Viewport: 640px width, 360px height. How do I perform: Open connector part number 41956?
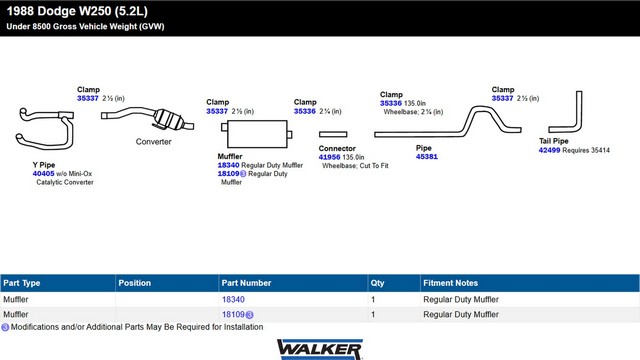point(329,157)
